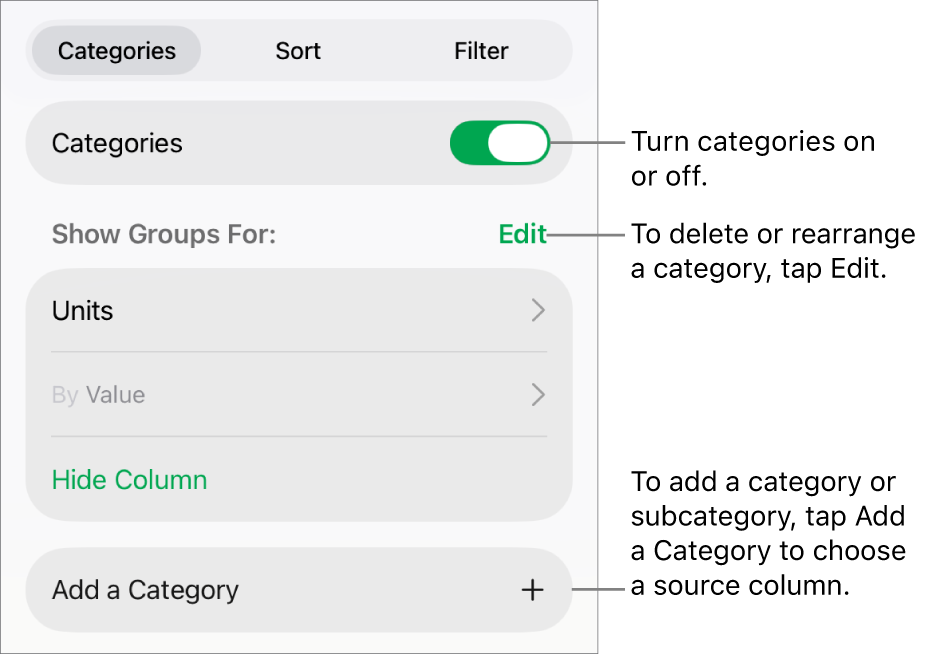Screen dimensions: 928x654
Task: Open the Units group options via its chevron
Action: tap(538, 310)
